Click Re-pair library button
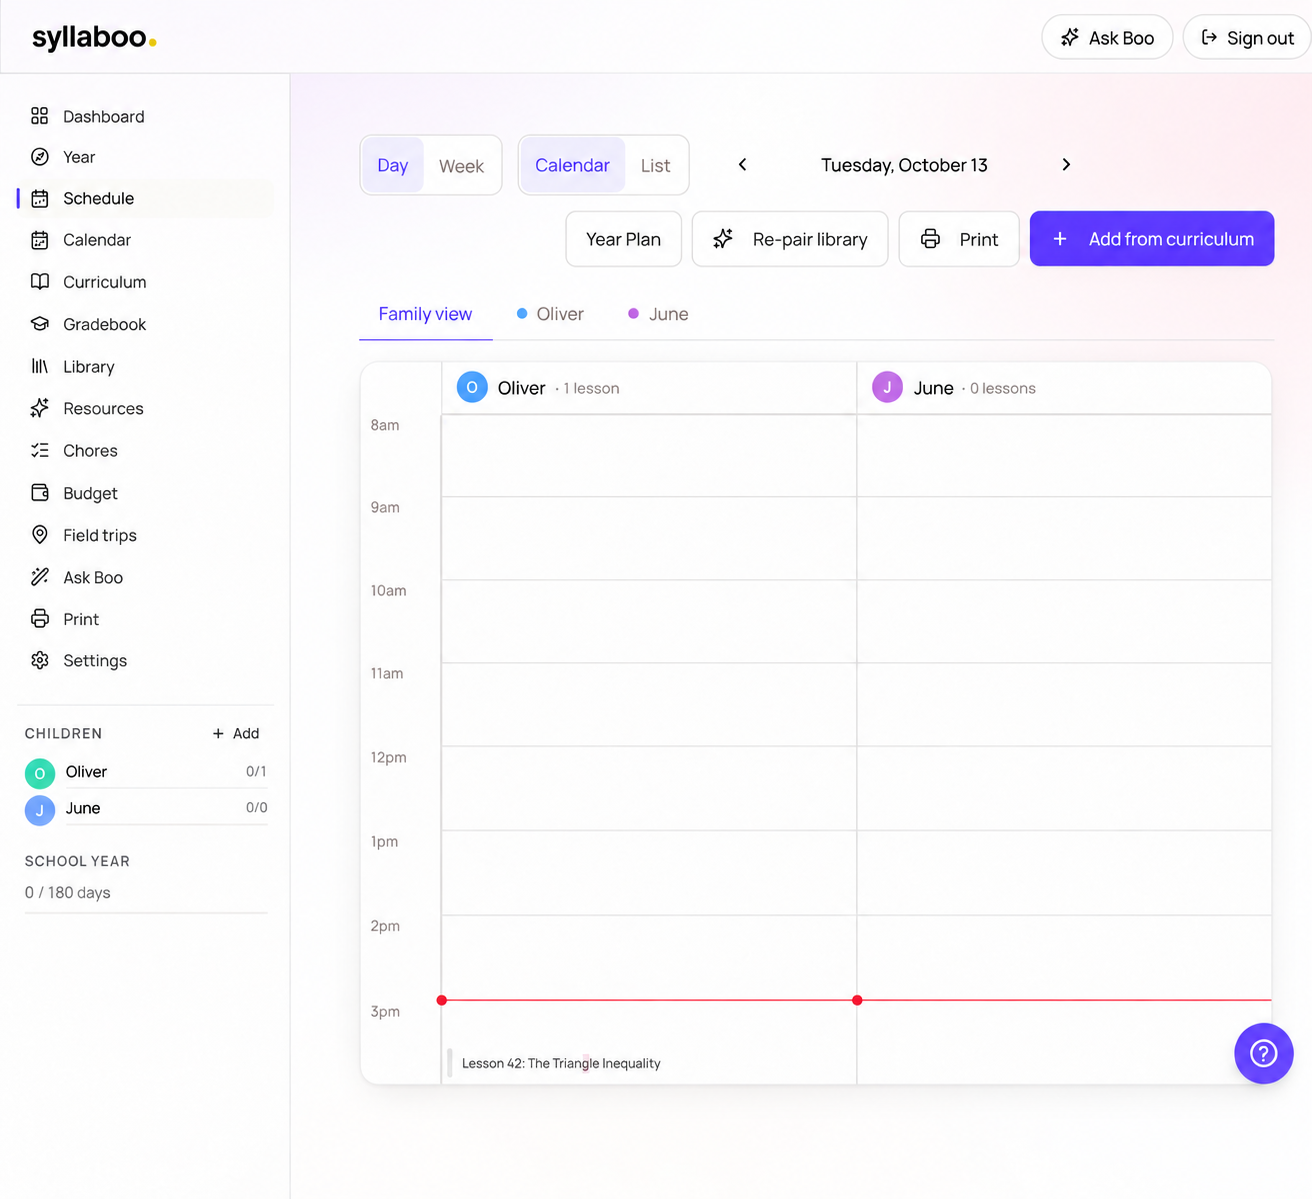The image size is (1312, 1199). (x=790, y=239)
